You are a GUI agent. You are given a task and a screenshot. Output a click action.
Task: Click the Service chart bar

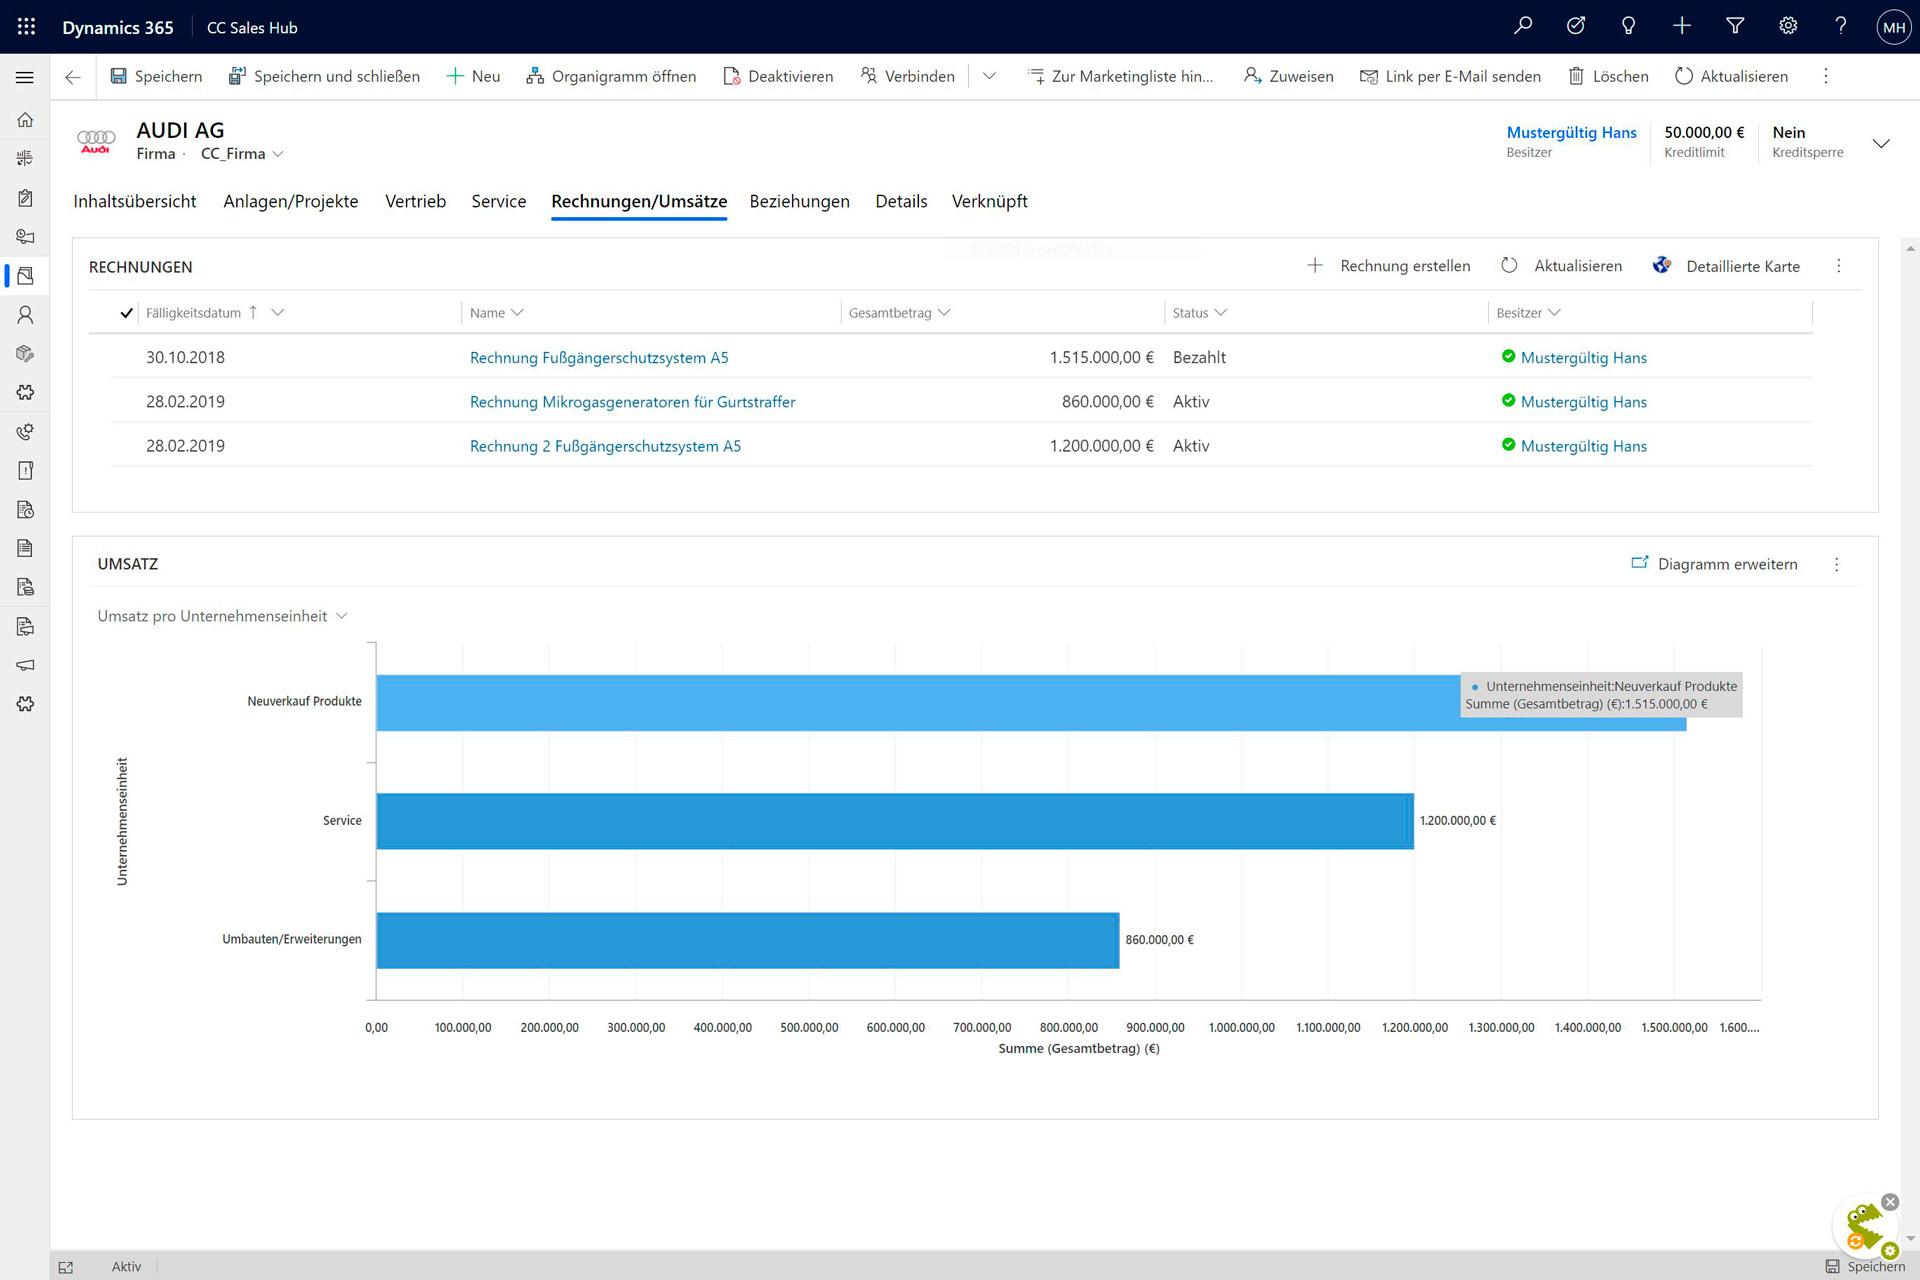pyautogui.click(x=895, y=821)
